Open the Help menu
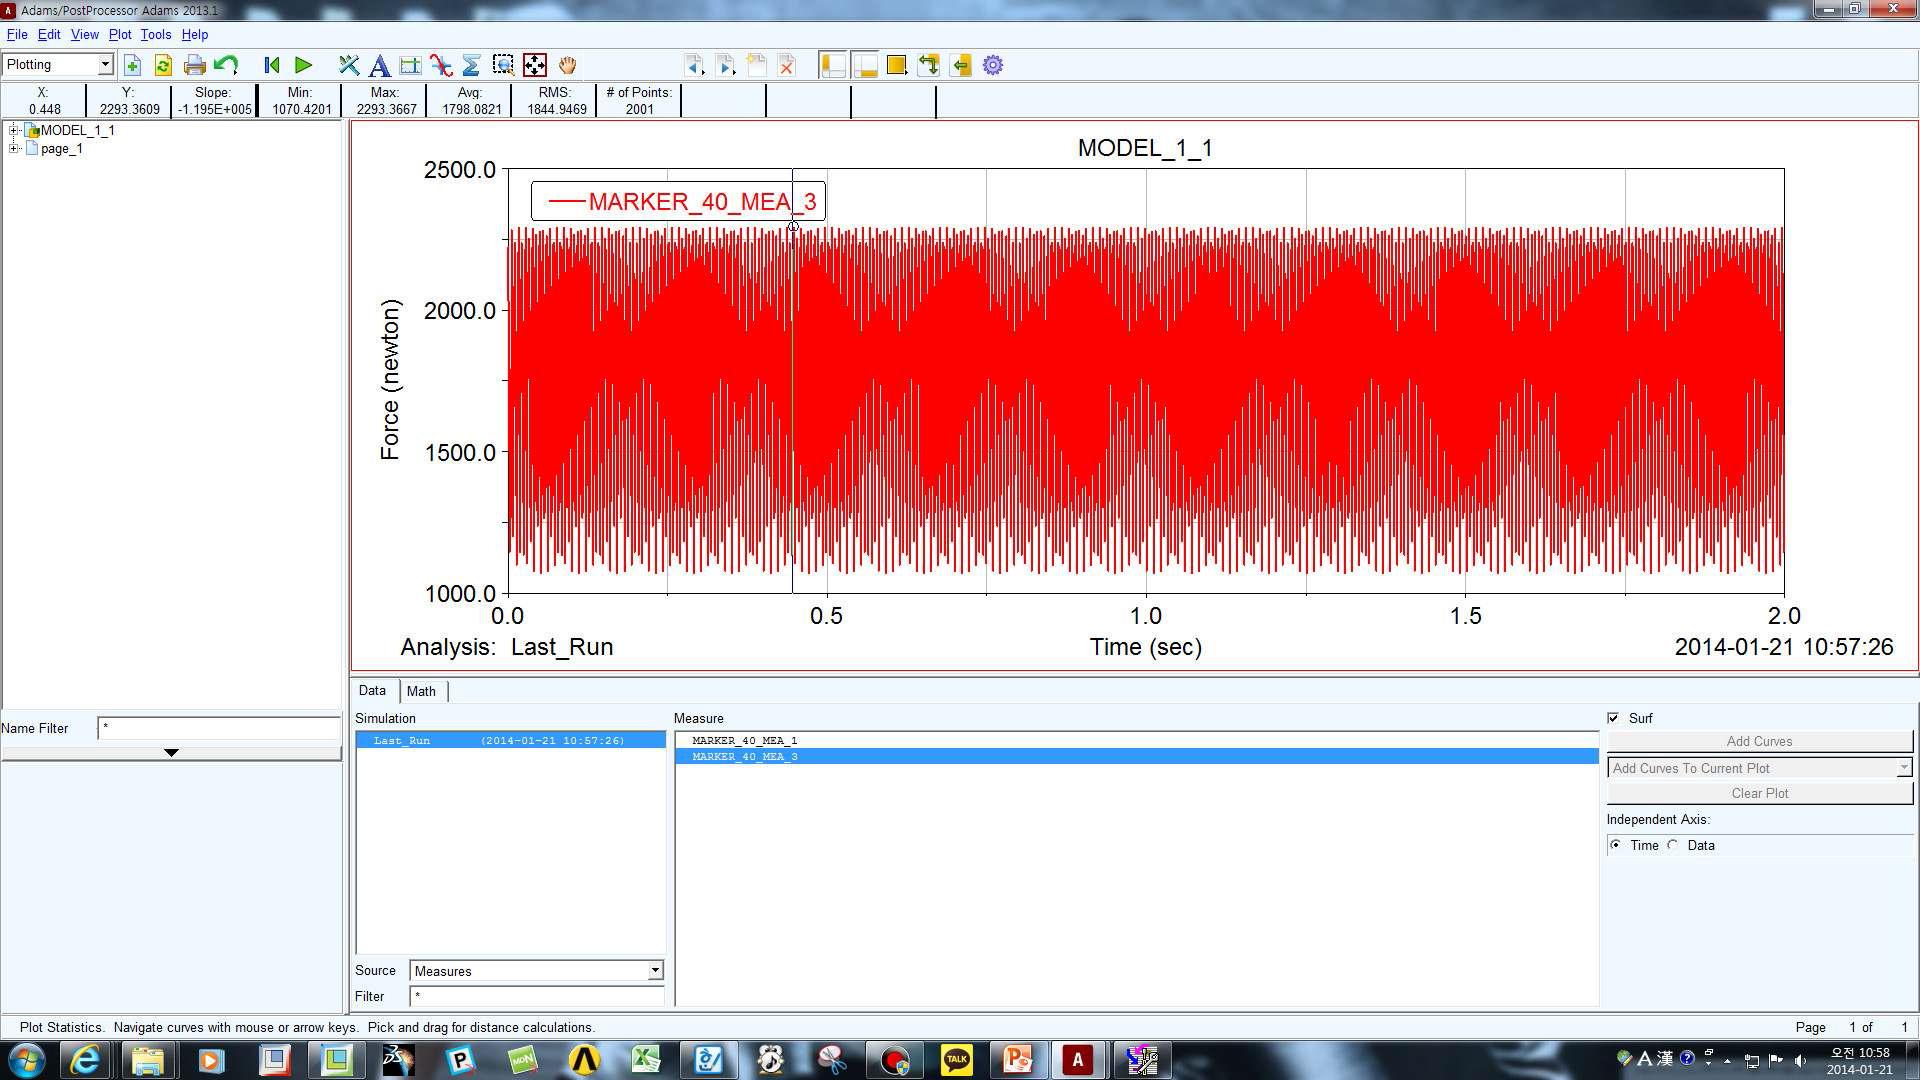The width and height of the screenshot is (1920, 1080). coord(195,34)
